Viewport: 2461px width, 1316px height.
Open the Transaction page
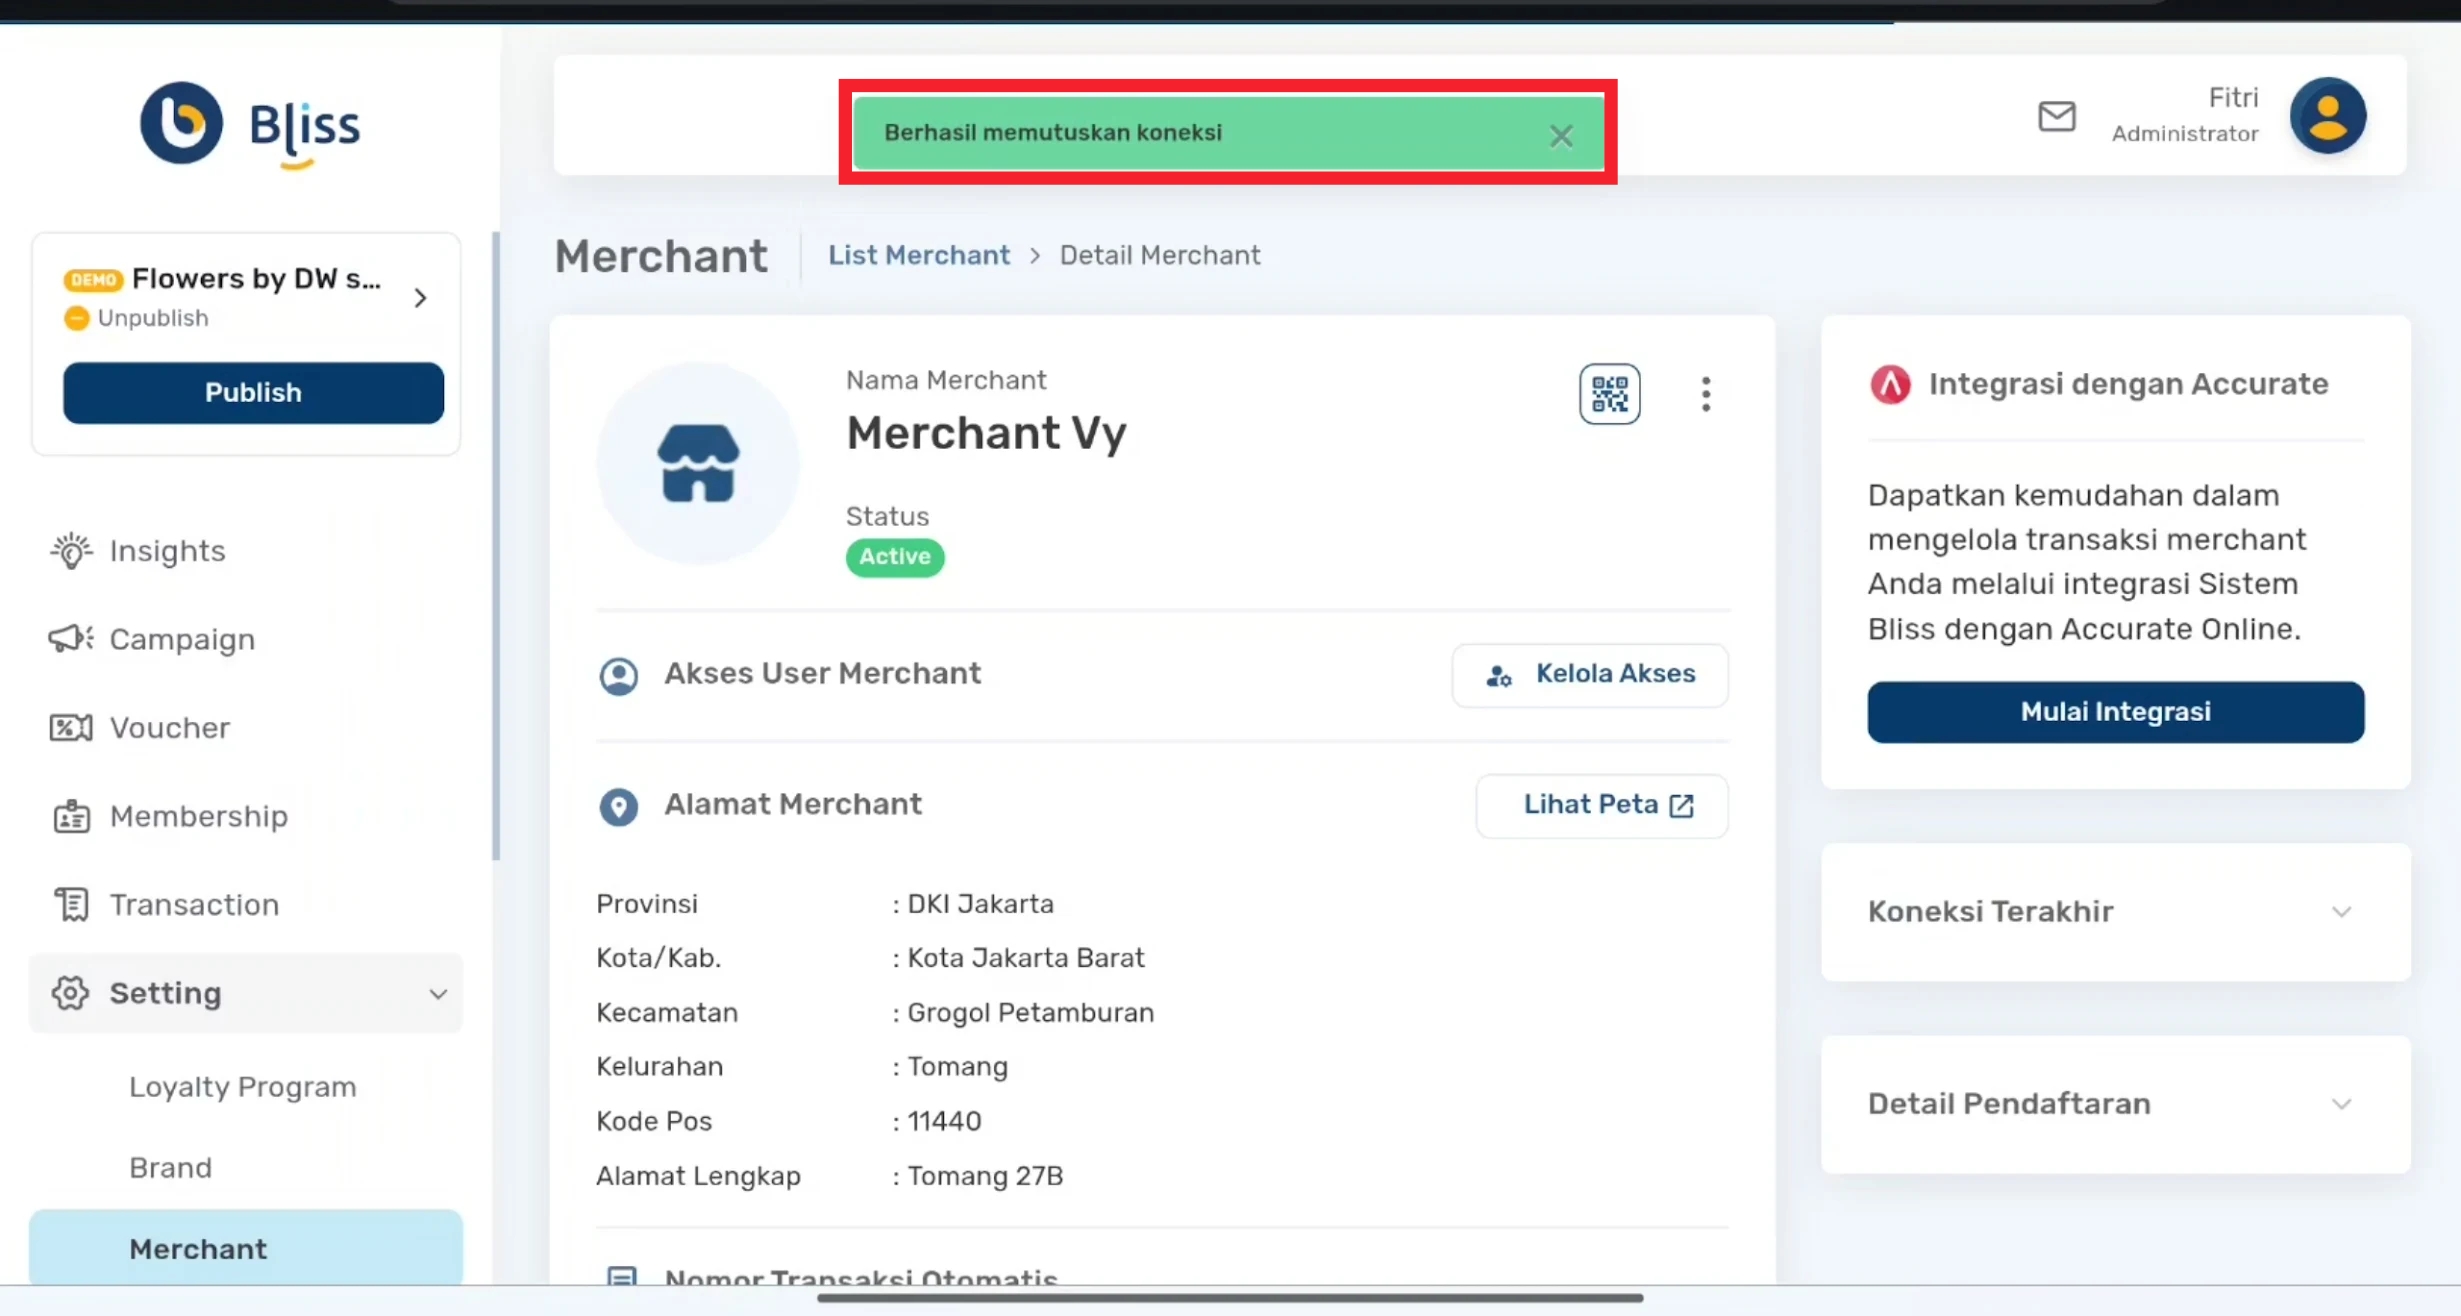[194, 904]
